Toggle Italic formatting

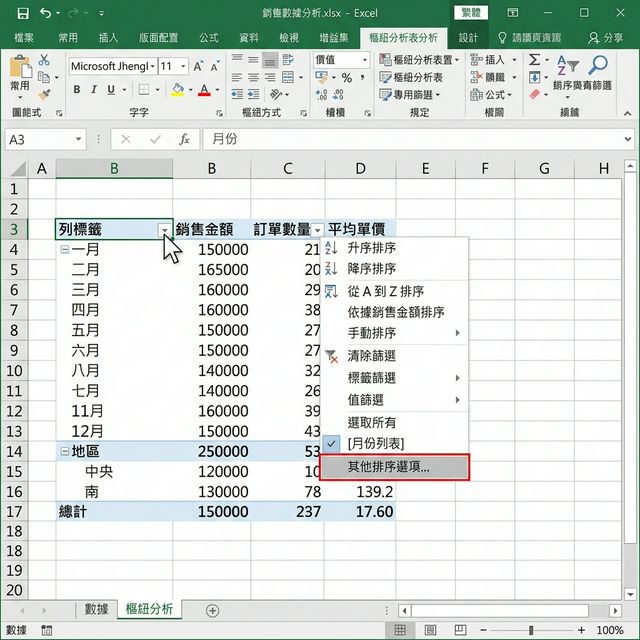94,89
